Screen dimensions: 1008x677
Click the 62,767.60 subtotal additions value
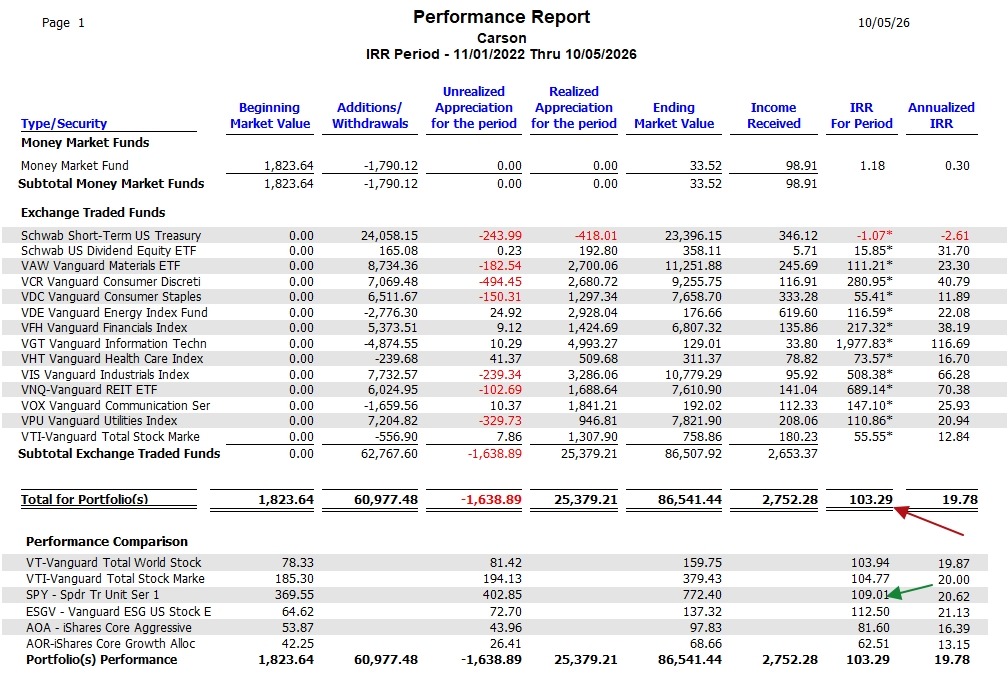(389, 453)
